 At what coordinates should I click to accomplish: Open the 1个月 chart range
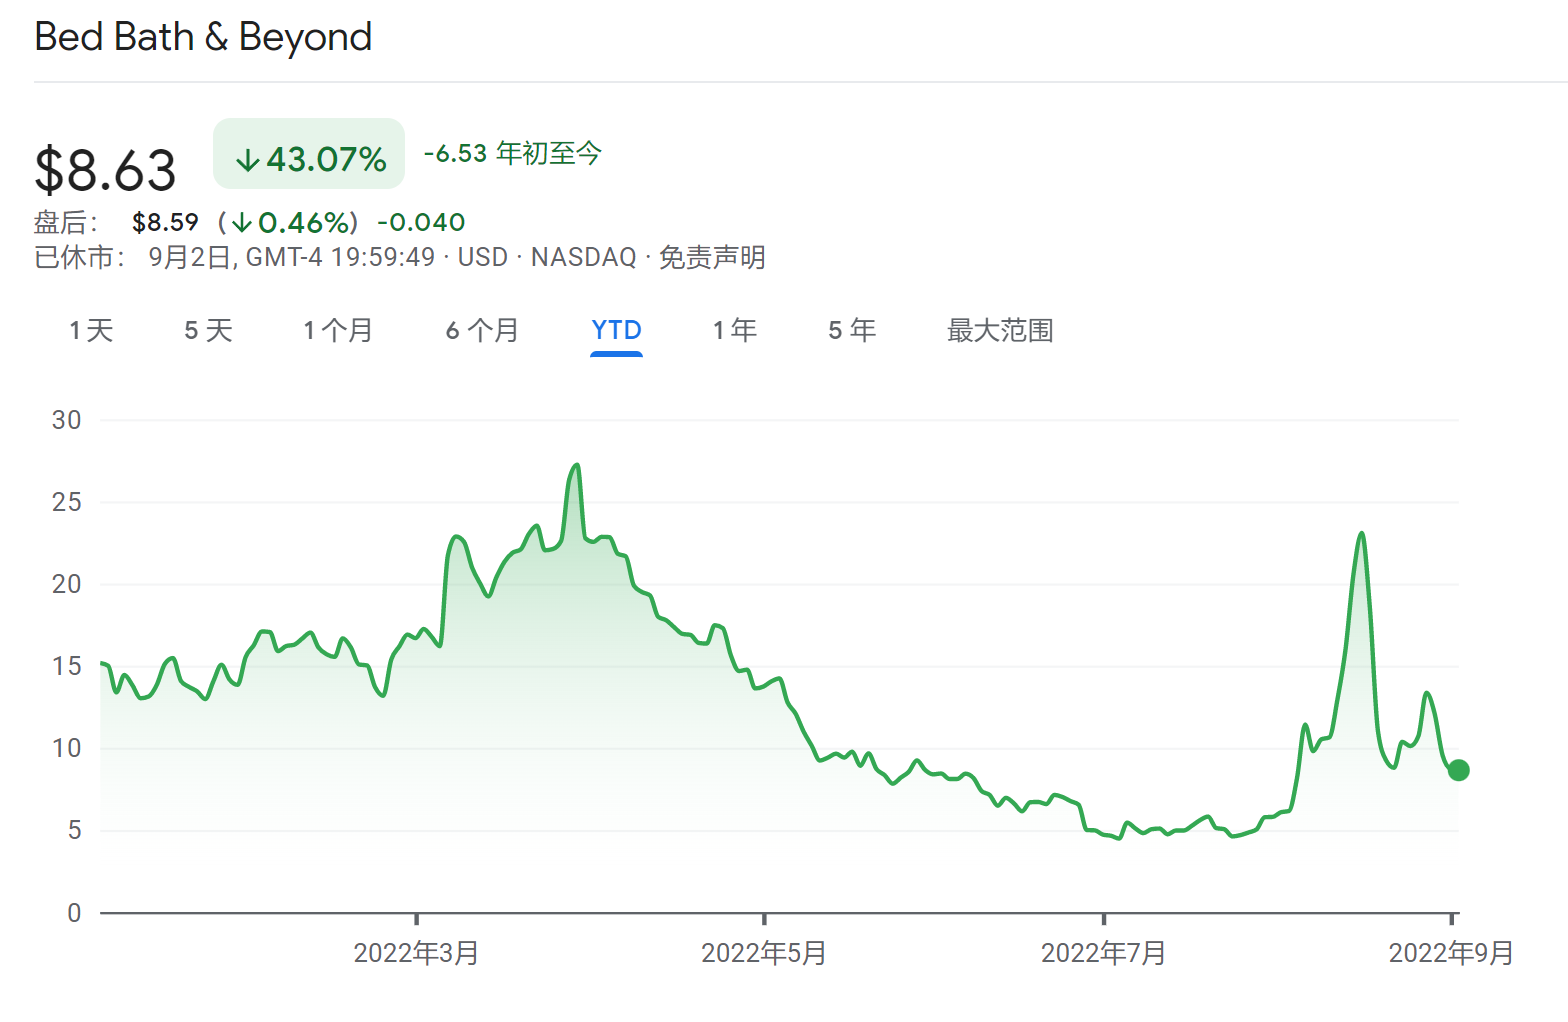tap(338, 330)
